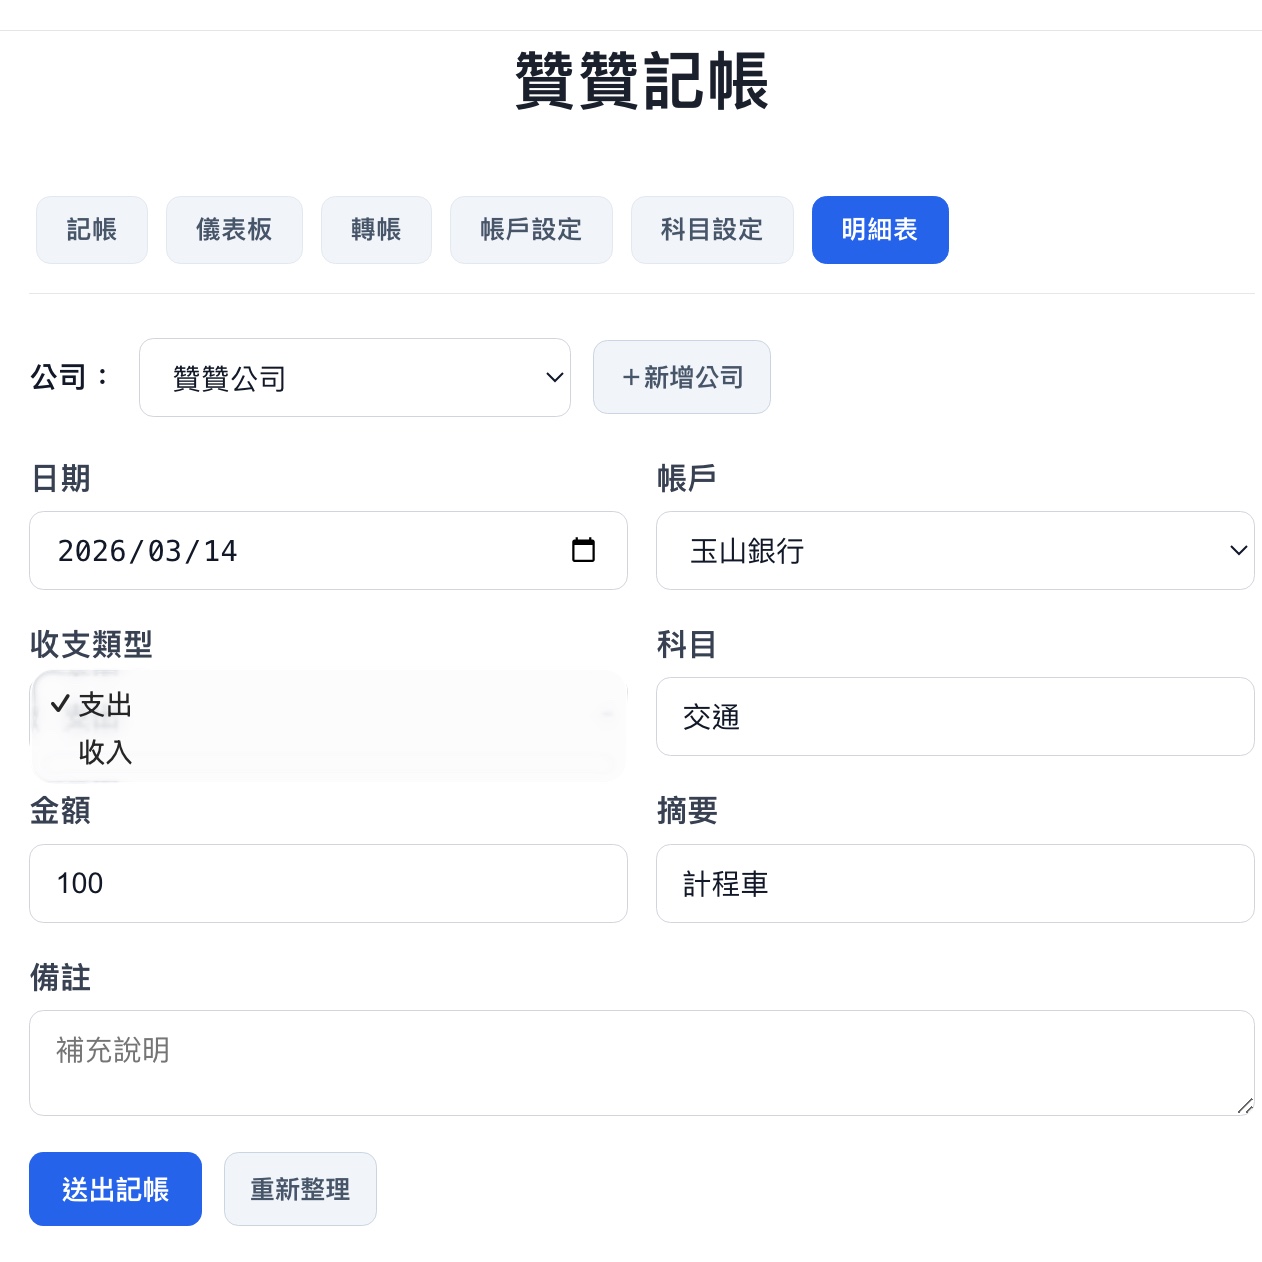Click the 摘要 field containing 計程車

coord(955,883)
